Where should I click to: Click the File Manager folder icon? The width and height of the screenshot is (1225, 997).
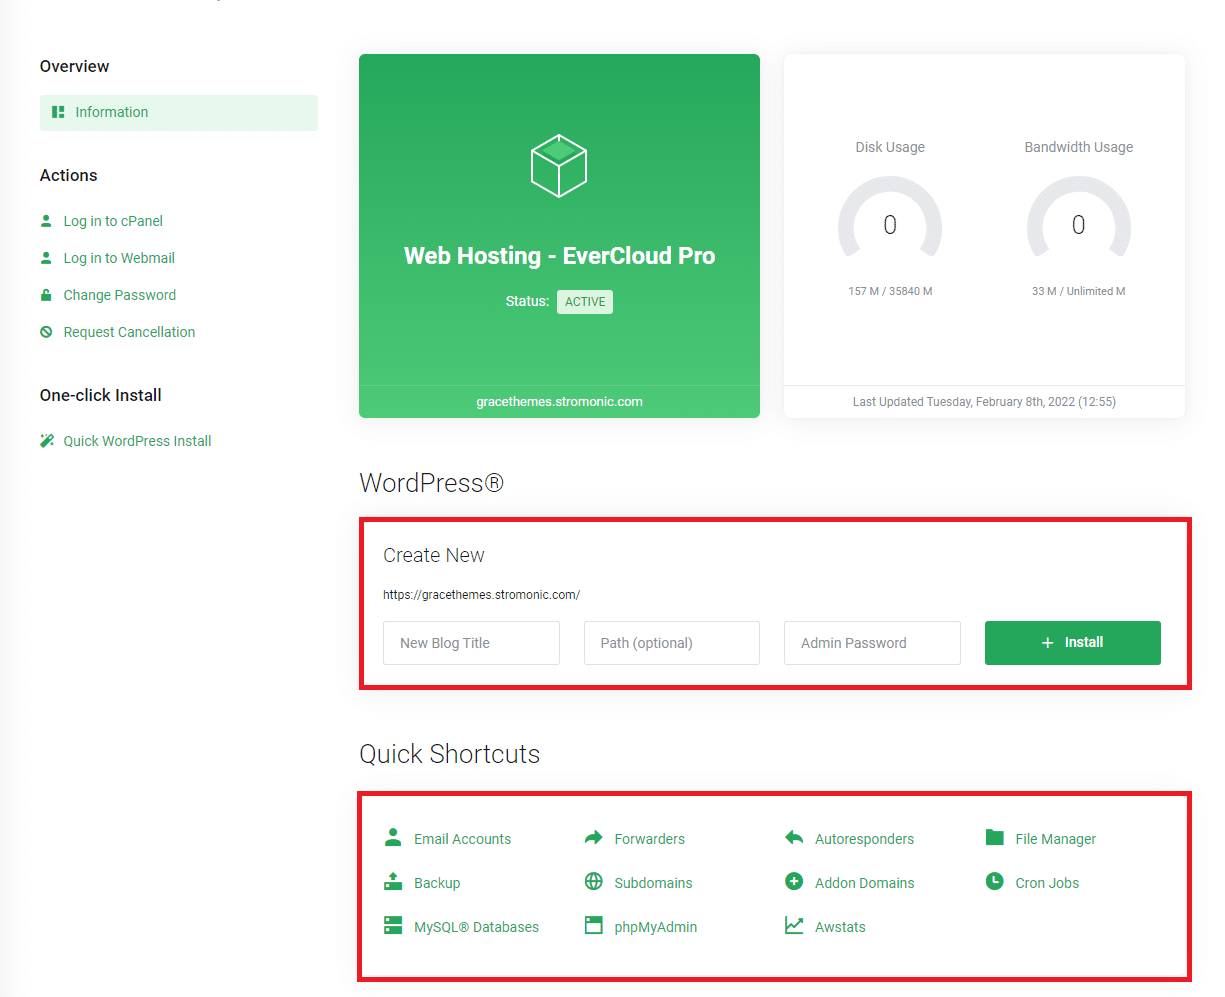pyautogui.click(x=994, y=838)
